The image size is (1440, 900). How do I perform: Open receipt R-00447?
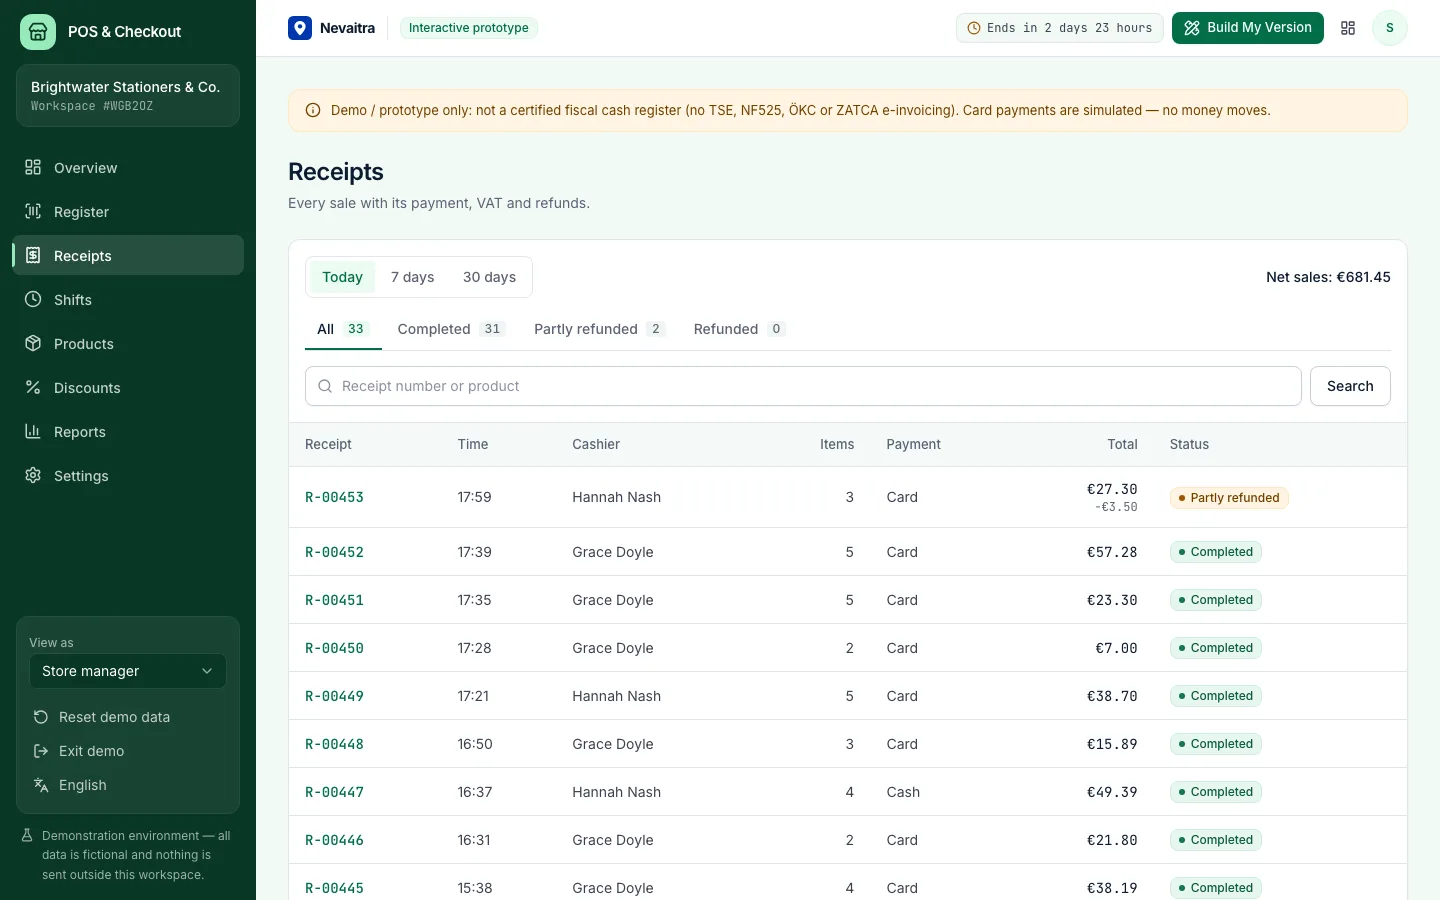point(334,792)
